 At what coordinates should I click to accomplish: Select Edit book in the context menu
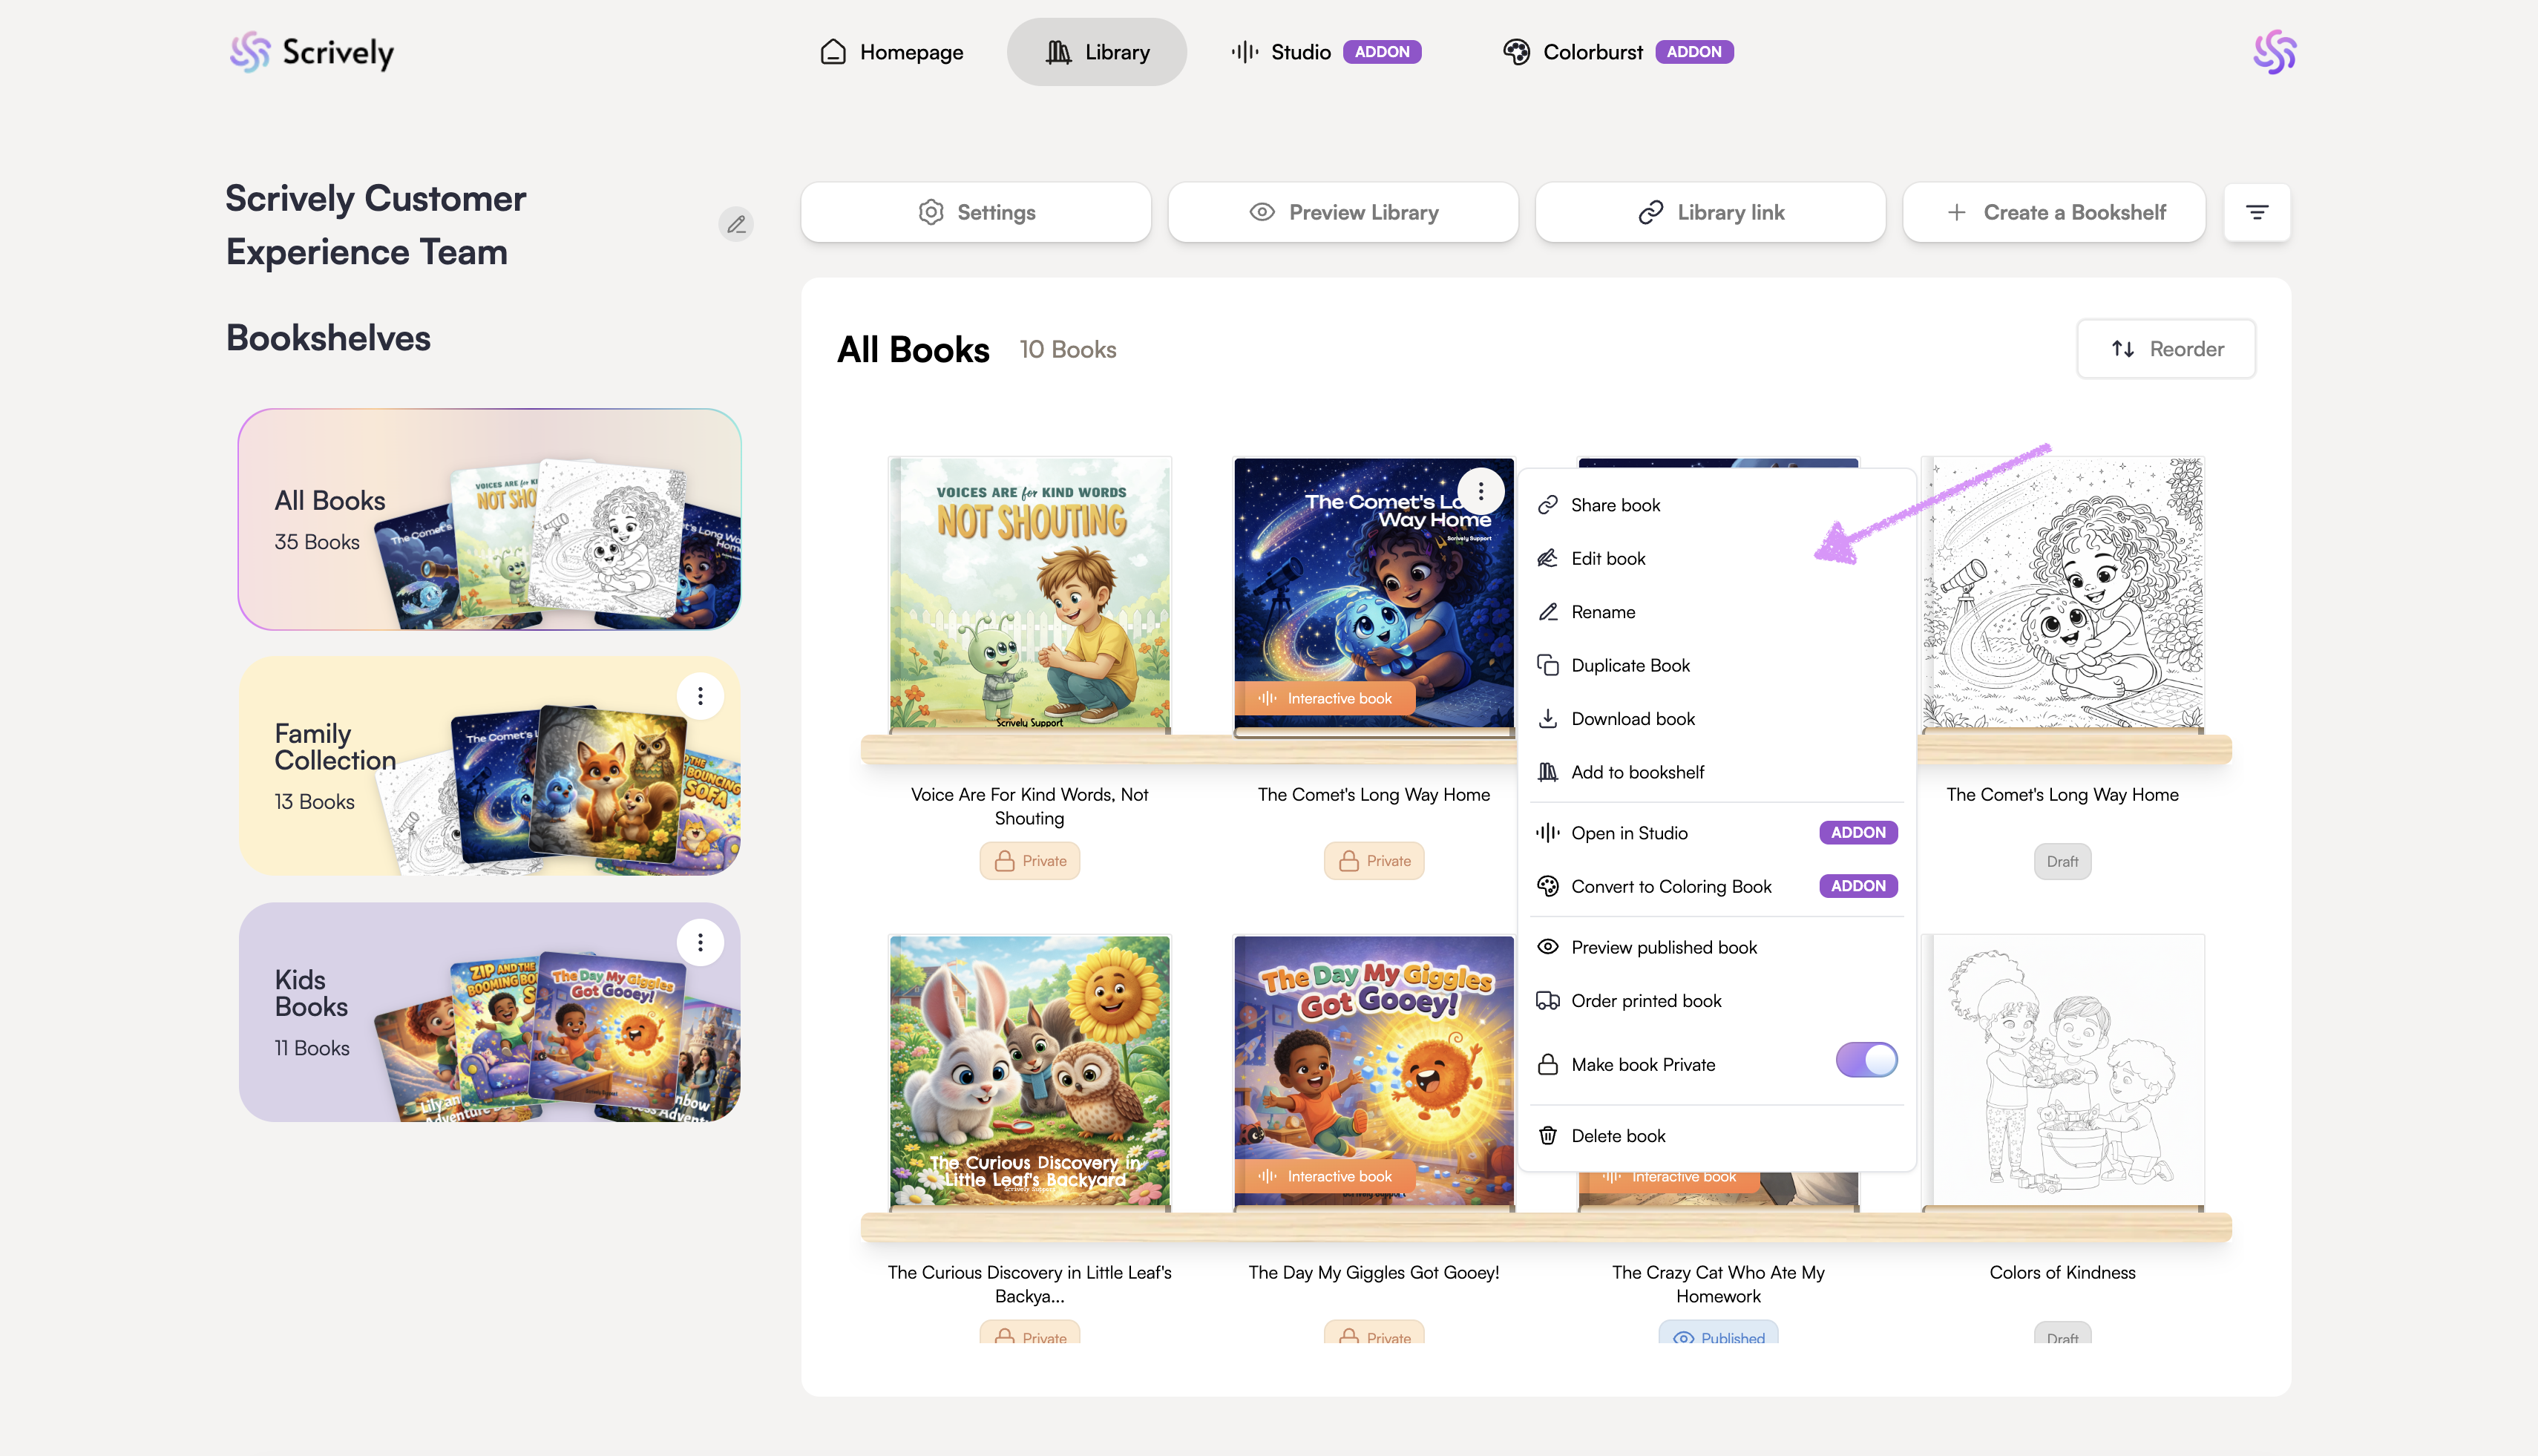(1607, 558)
